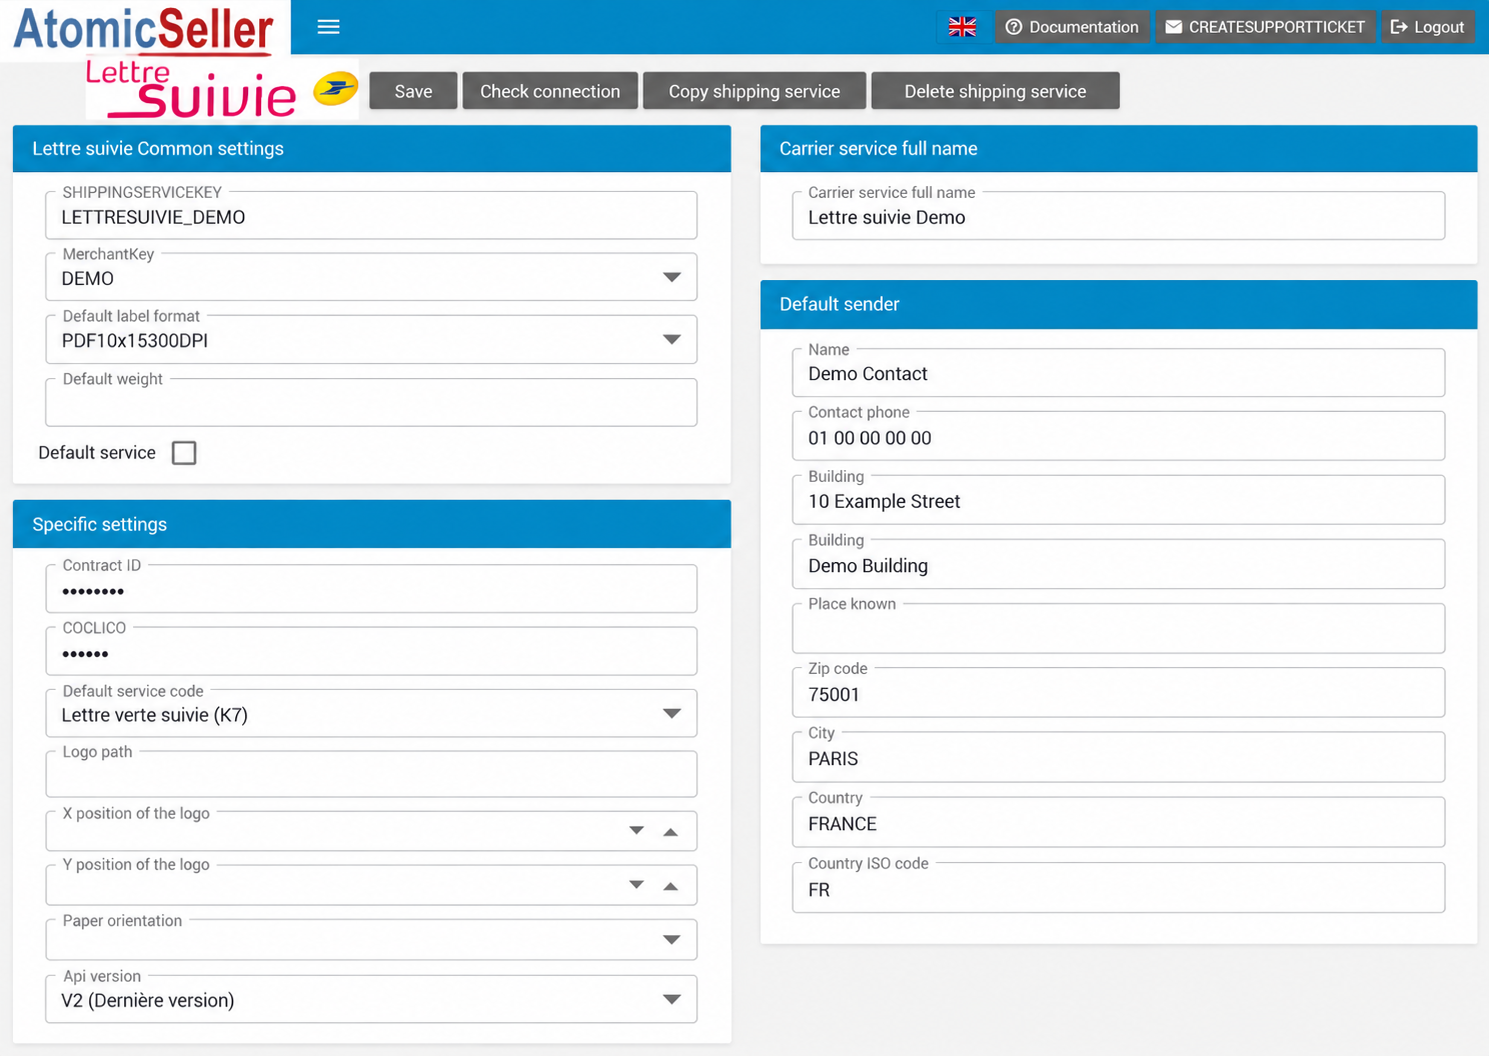The height and width of the screenshot is (1056, 1489).
Task: Edit the Contact phone field
Action: click(x=1118, y=436)
